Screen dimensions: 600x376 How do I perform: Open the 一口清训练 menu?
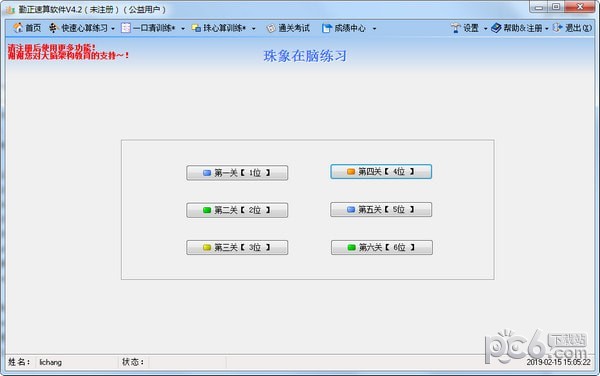(154, 28)
